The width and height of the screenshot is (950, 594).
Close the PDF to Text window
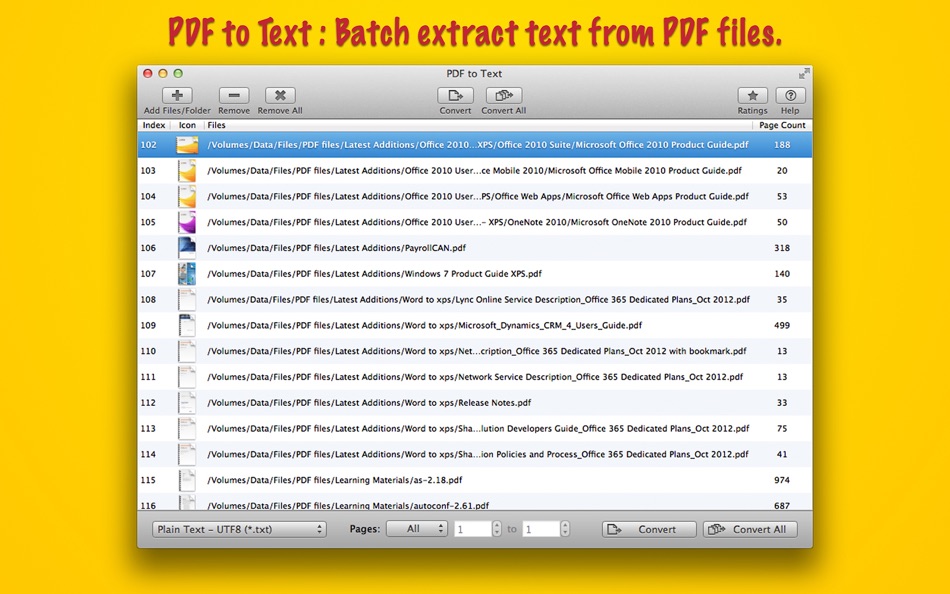[148, 73]
